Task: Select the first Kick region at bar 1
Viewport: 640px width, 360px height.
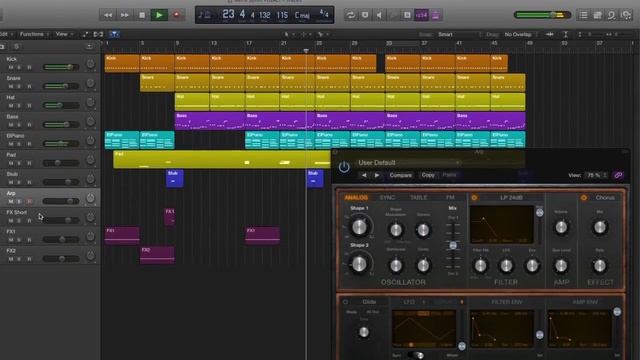Action: (122, 63)
